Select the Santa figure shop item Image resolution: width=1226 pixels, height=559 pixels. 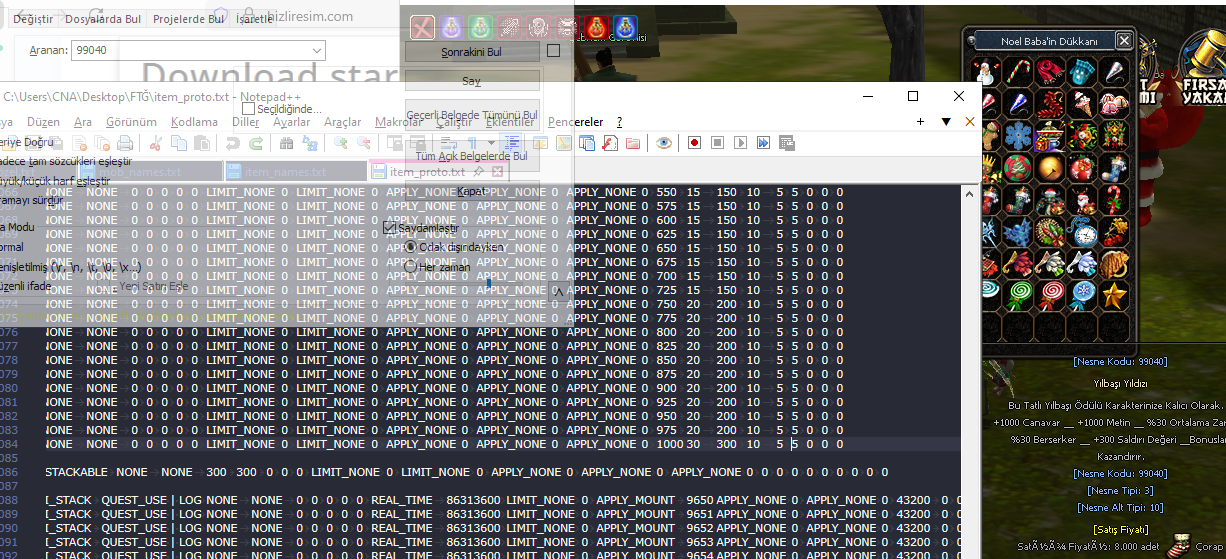click(1081, 200)
